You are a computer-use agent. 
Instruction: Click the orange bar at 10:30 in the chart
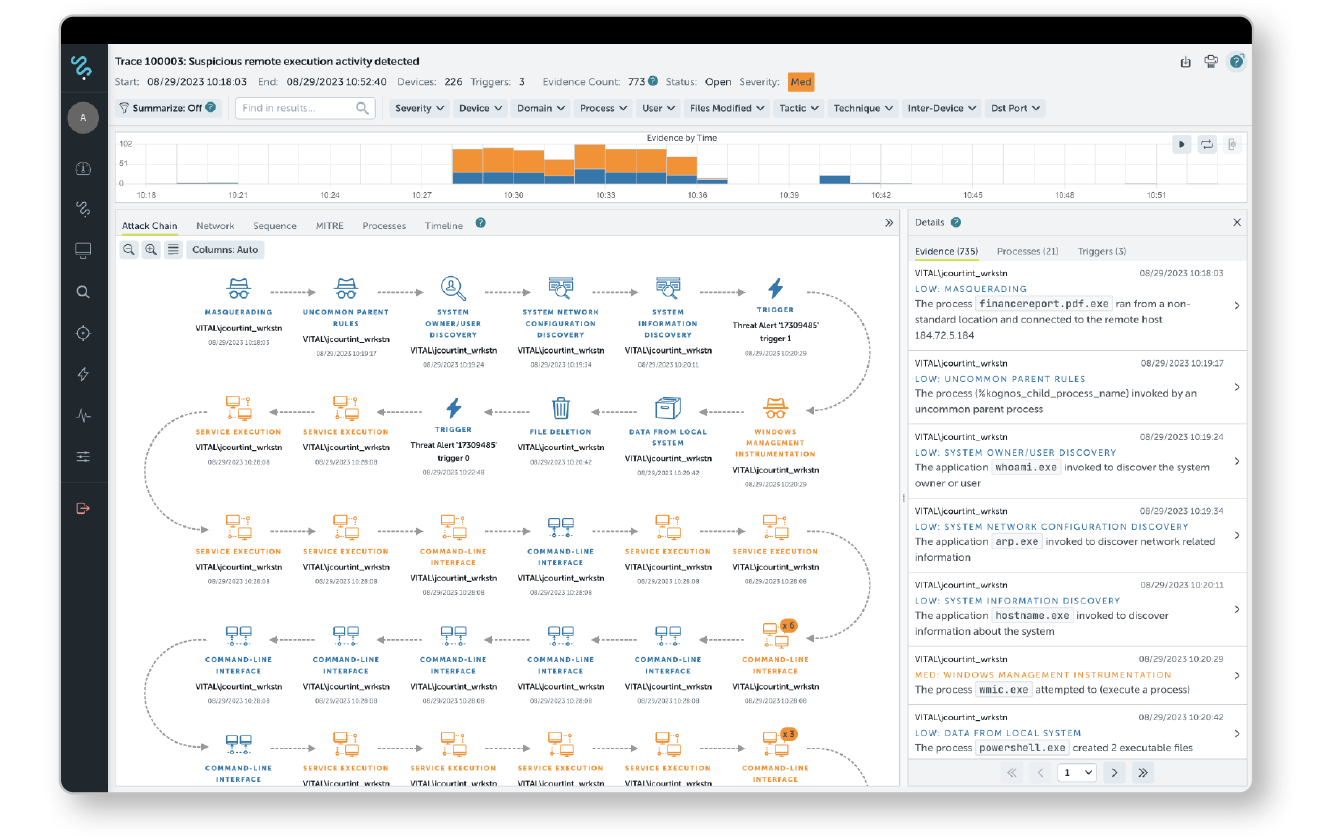tap(498, 159)
